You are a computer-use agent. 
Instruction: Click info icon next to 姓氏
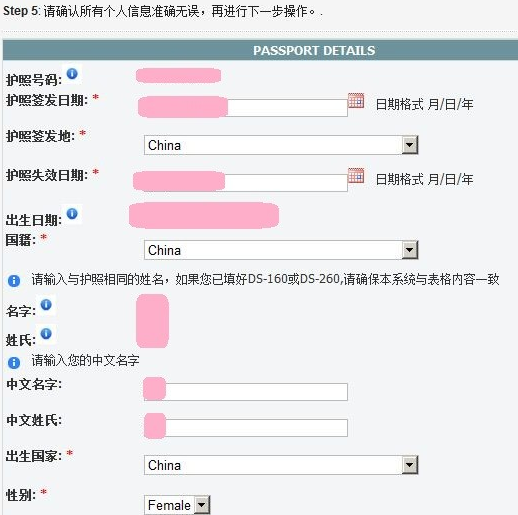click(x=46, y=333)
